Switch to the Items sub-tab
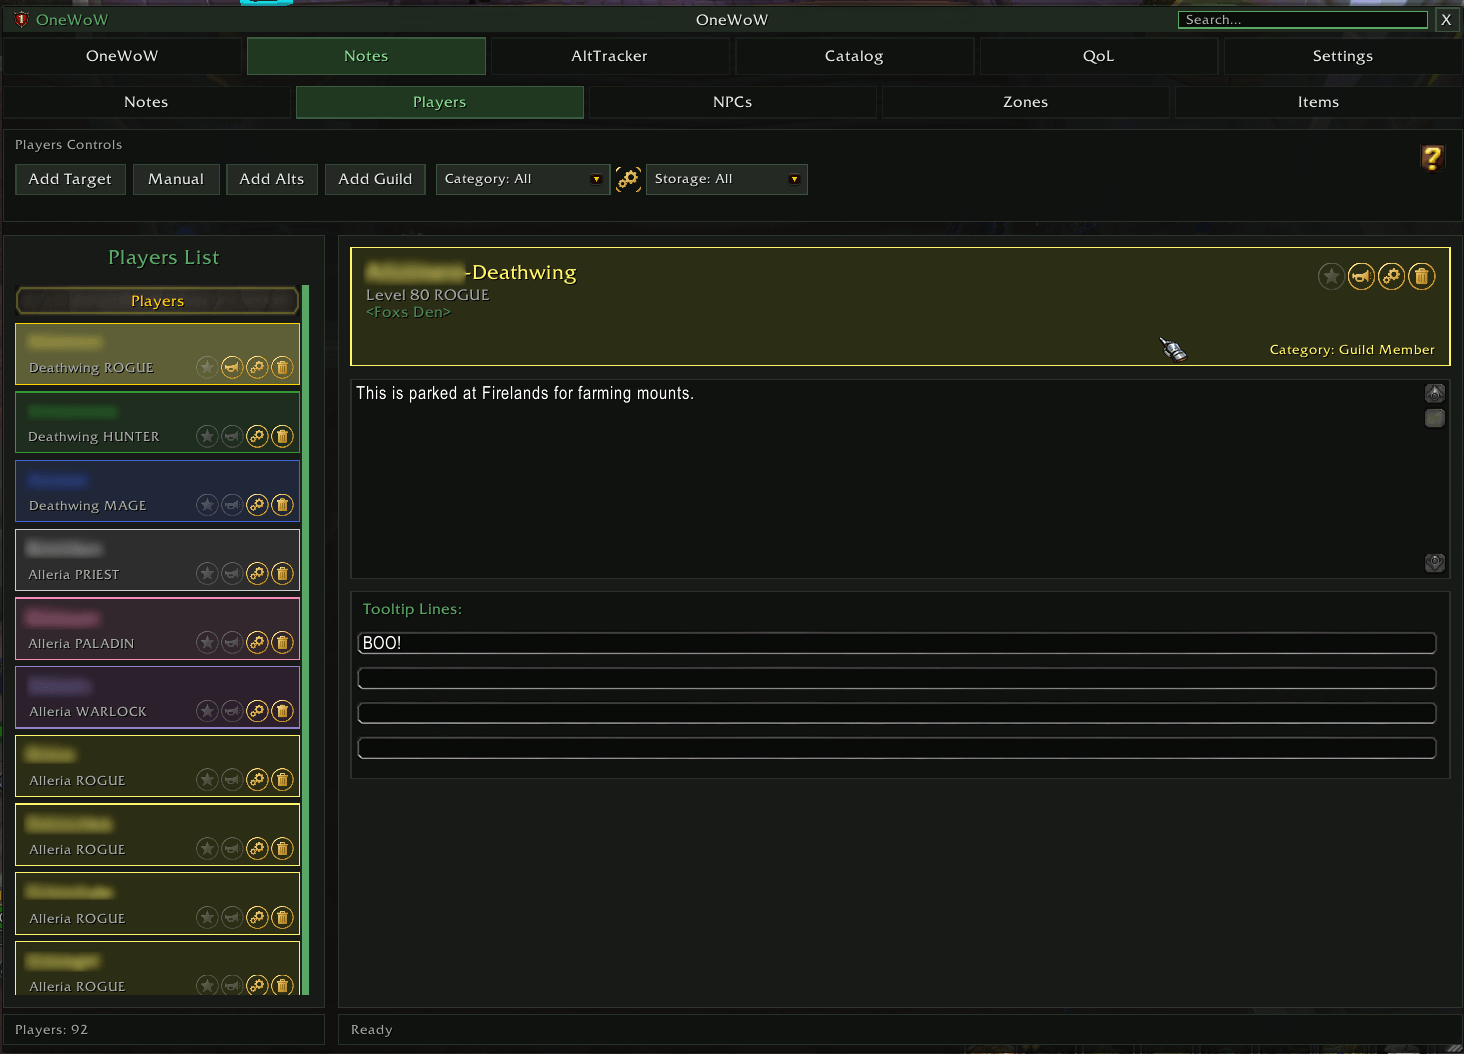The width and height of the screenshot is (1464, 1054). (1318, 102)
